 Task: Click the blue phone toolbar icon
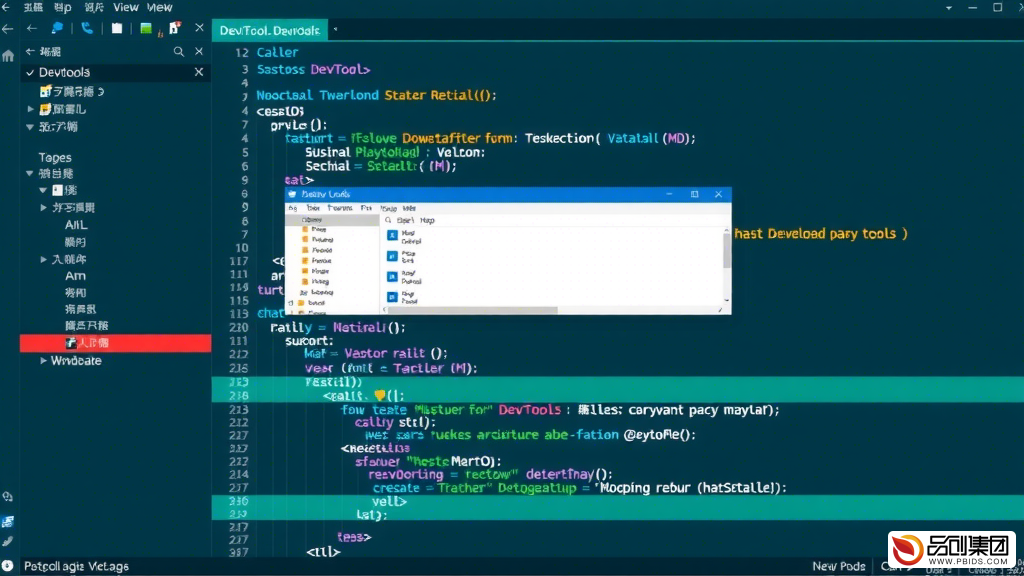coord(87,28)
